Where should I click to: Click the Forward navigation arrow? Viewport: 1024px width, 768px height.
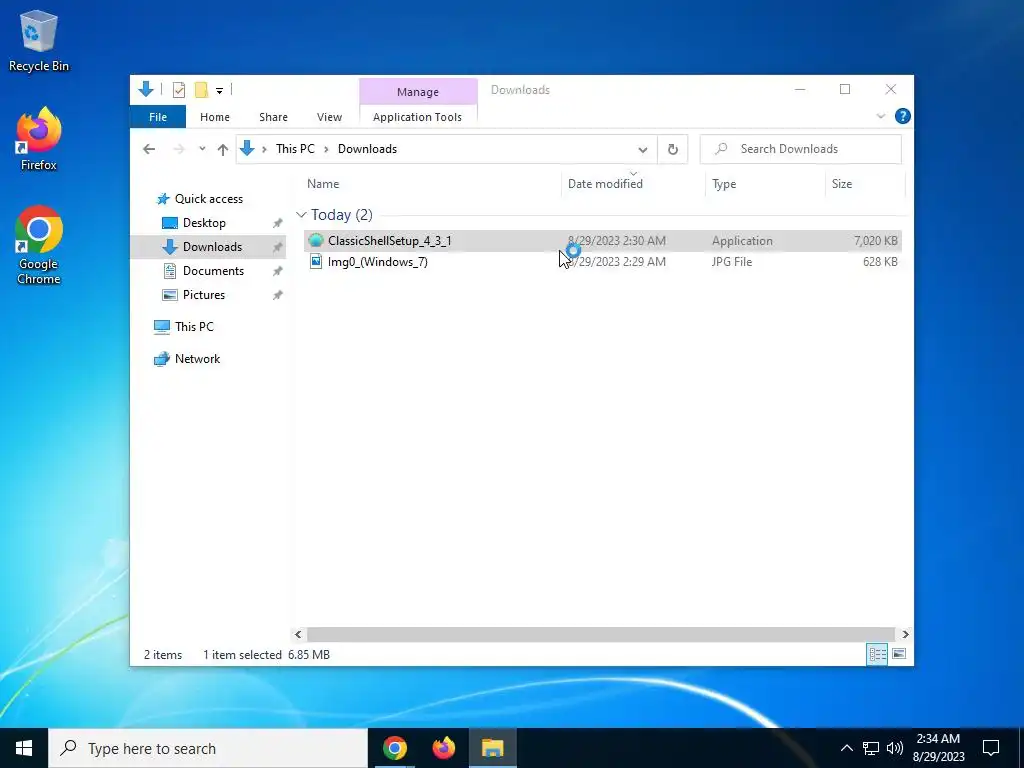[179, 149]
